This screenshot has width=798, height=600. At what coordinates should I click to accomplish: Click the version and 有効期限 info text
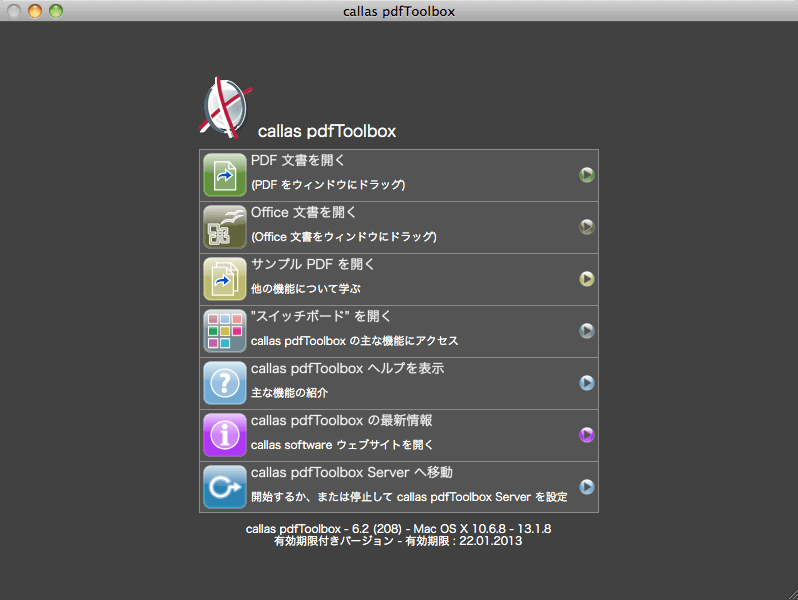coord(399,534)
